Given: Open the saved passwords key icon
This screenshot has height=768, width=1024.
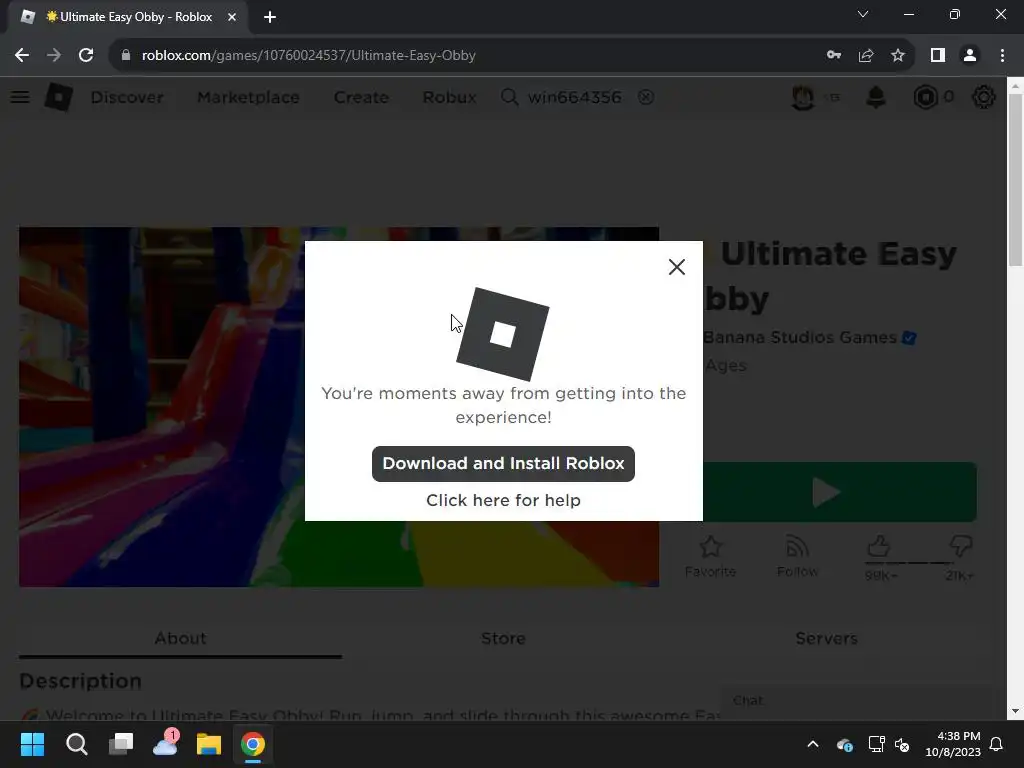Looking at the screenshot, I should [x=834, y=56].
